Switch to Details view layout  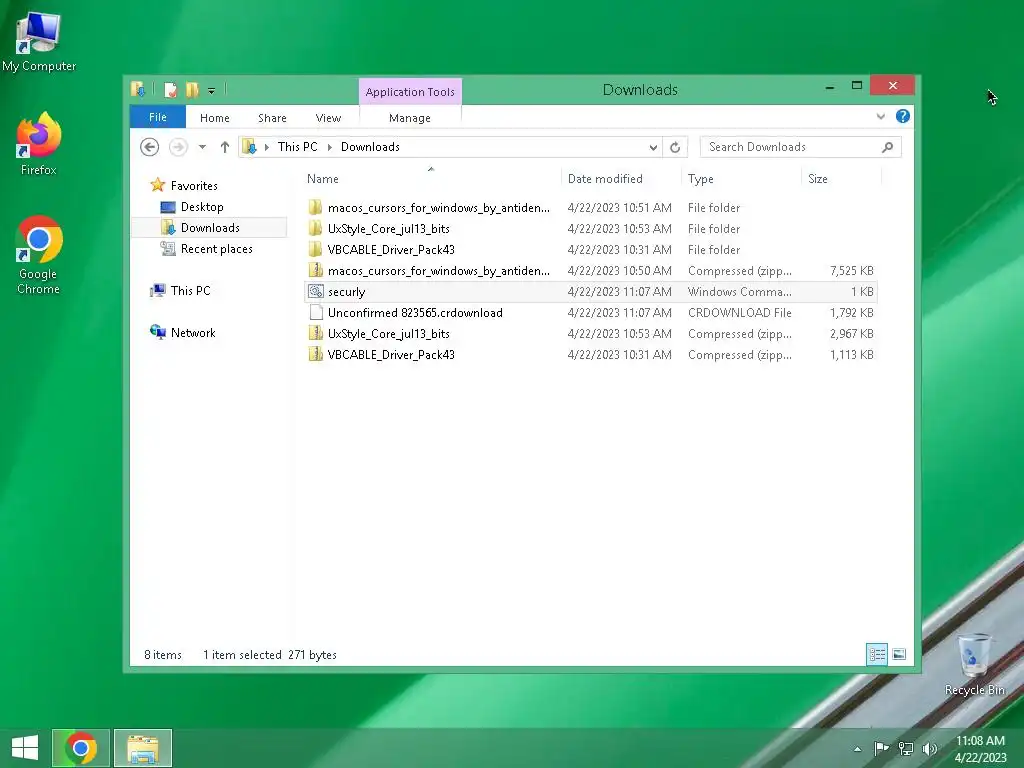(x=876, y=654)
